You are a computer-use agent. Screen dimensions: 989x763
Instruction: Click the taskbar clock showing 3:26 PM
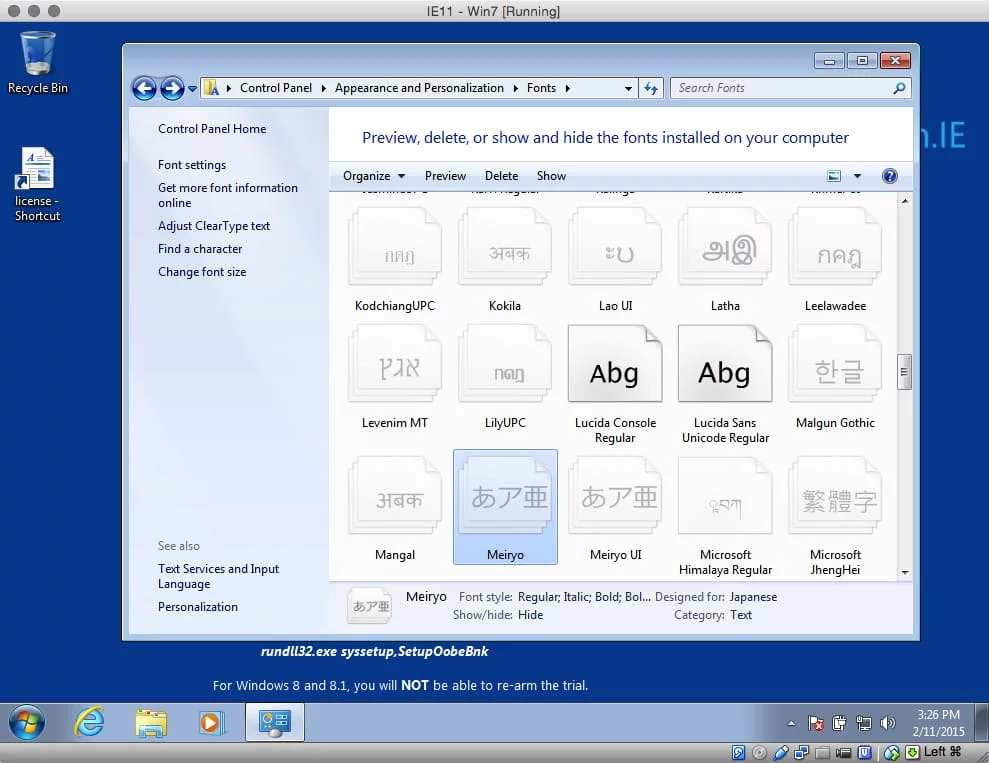[x=938, y=723]
